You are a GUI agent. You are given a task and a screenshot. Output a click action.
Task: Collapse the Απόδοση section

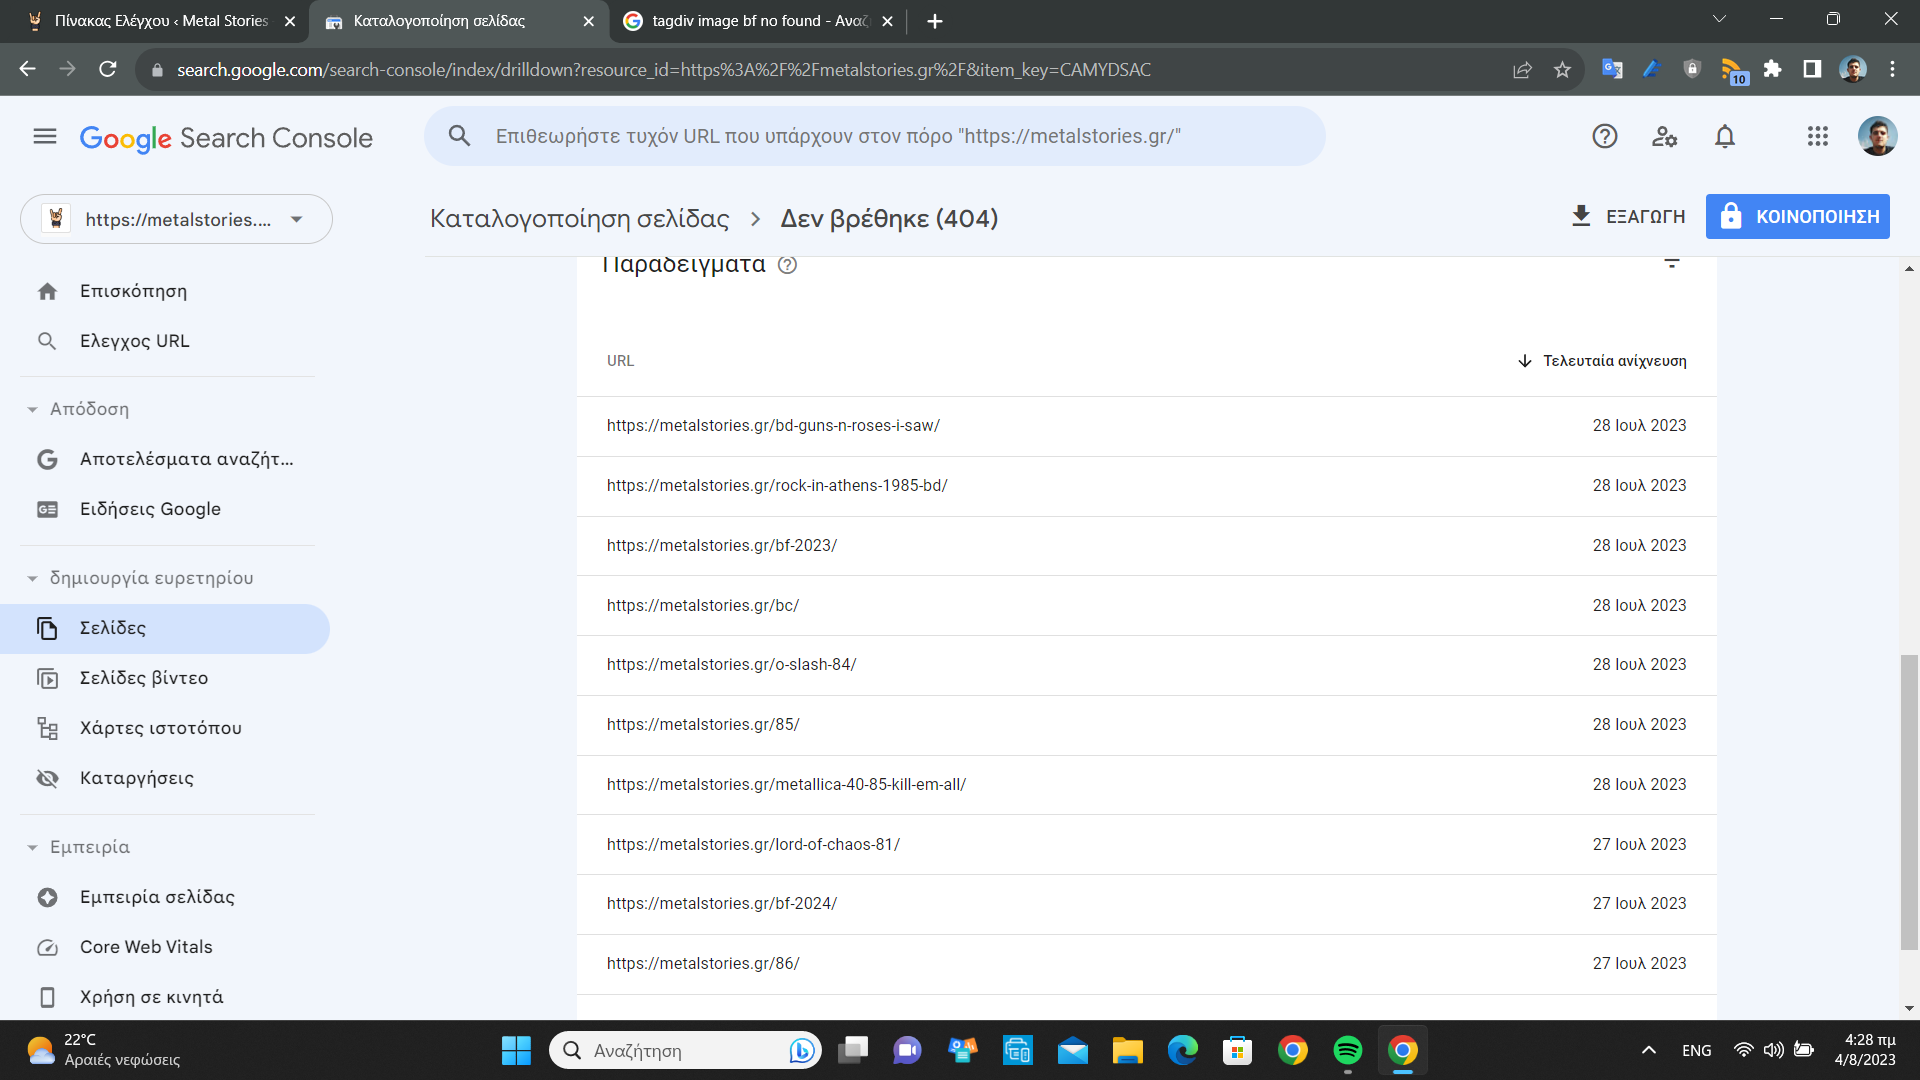32,410
